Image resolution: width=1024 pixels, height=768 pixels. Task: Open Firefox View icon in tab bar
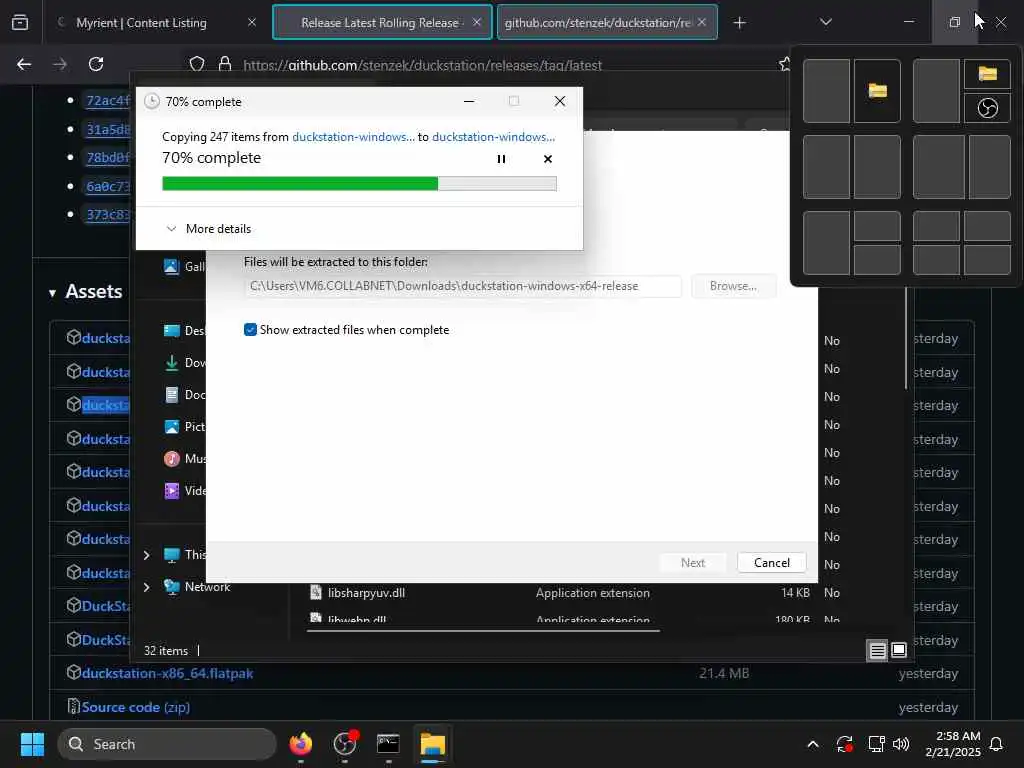20,23
